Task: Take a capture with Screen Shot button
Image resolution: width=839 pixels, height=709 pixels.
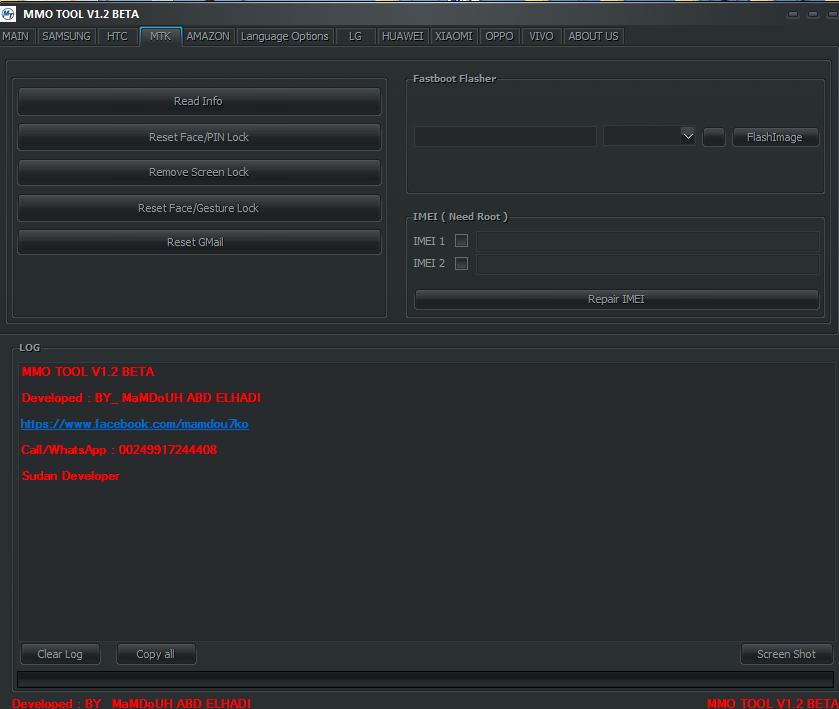Action: 786,654
